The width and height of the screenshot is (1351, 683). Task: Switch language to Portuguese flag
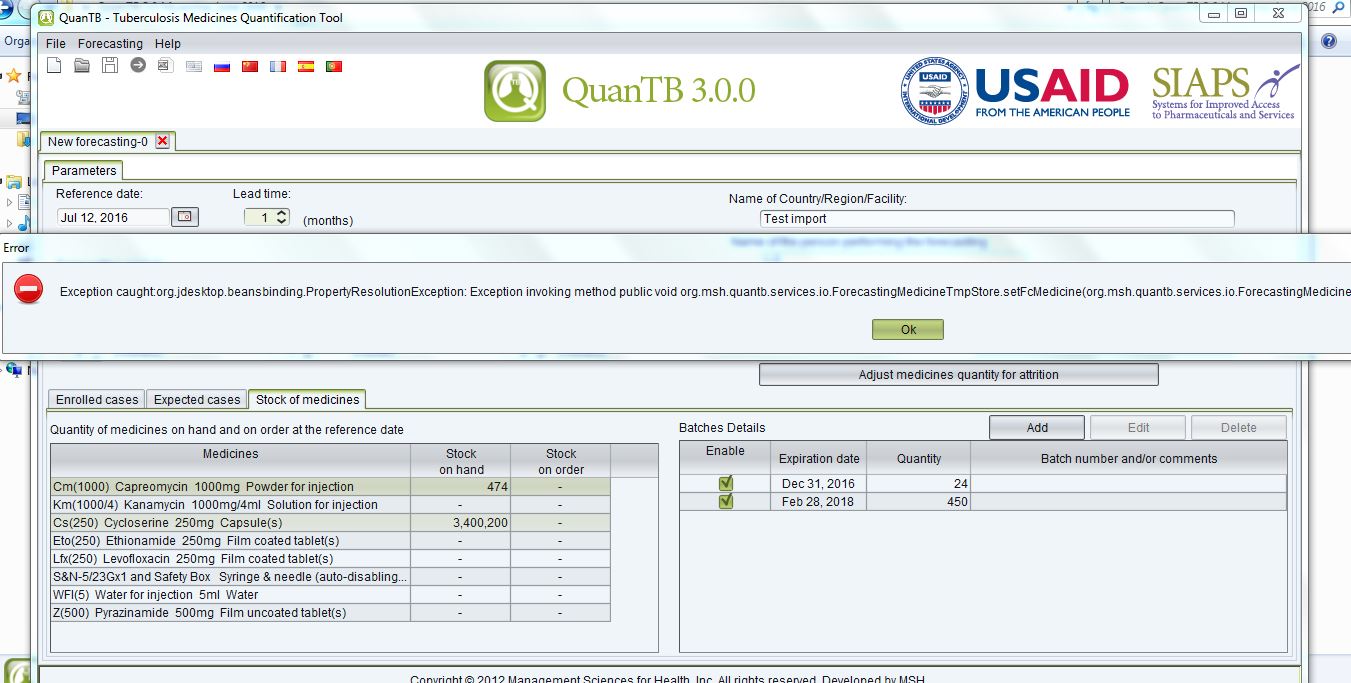click(334, 66)
